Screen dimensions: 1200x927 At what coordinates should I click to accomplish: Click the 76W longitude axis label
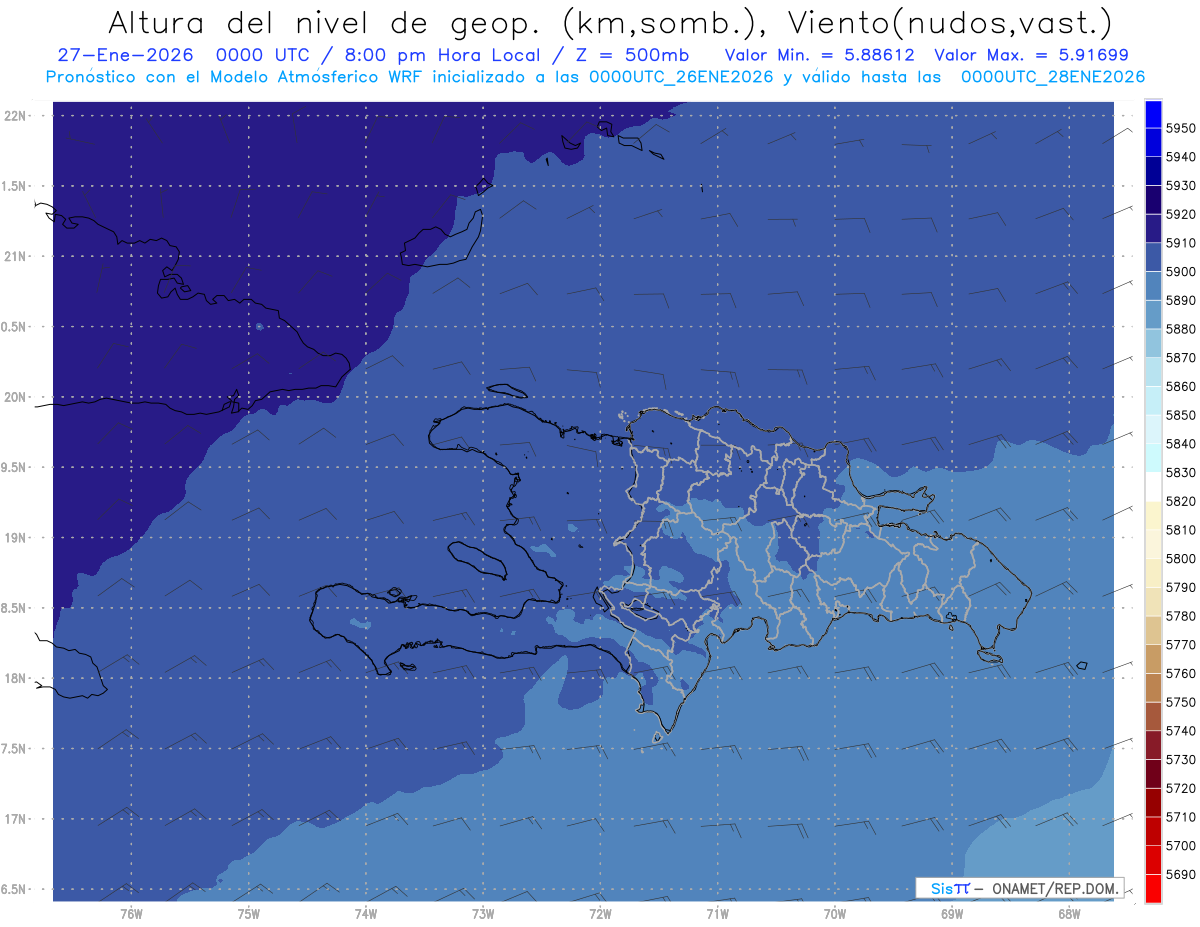click(x=131, y=913)
